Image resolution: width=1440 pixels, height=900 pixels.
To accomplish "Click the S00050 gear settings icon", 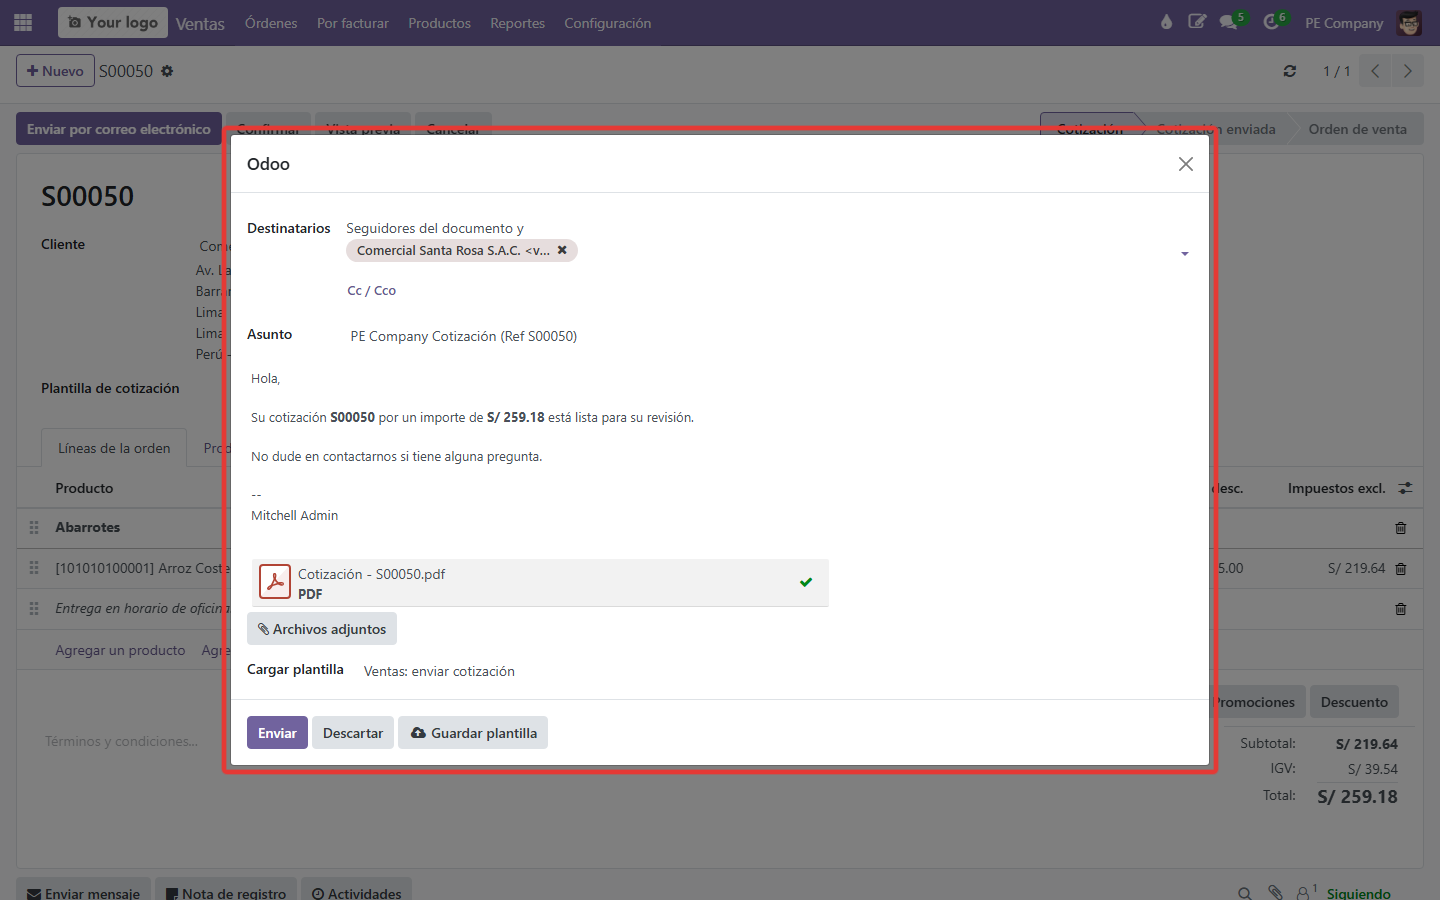I will (167, 71).
